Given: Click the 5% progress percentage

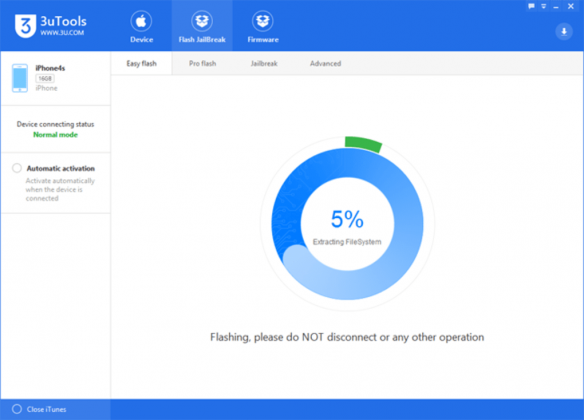Looking at the screenshot, I should (x=347, y=219).
